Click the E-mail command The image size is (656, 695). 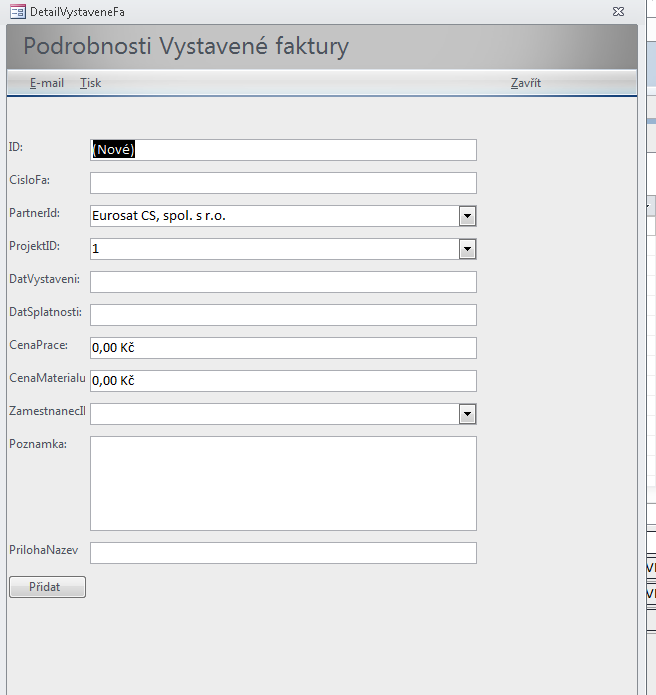47,83
